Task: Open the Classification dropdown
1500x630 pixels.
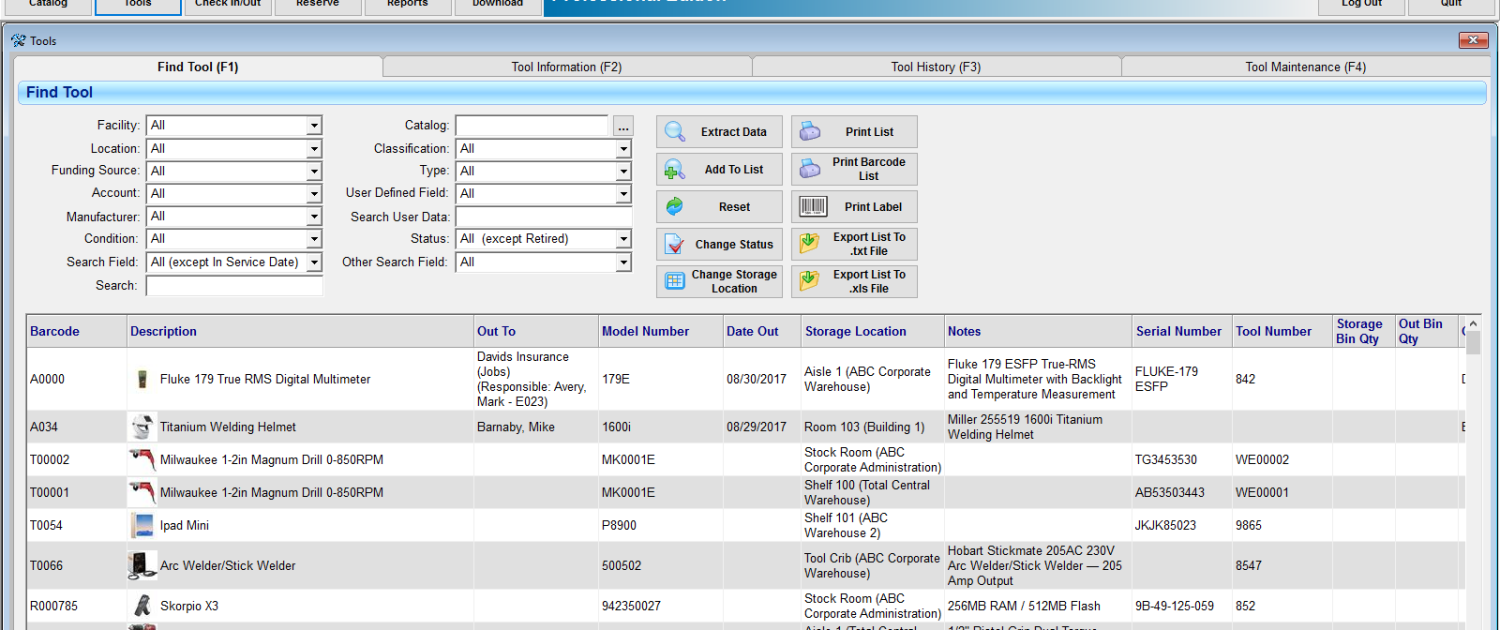Action: [624, 149]
